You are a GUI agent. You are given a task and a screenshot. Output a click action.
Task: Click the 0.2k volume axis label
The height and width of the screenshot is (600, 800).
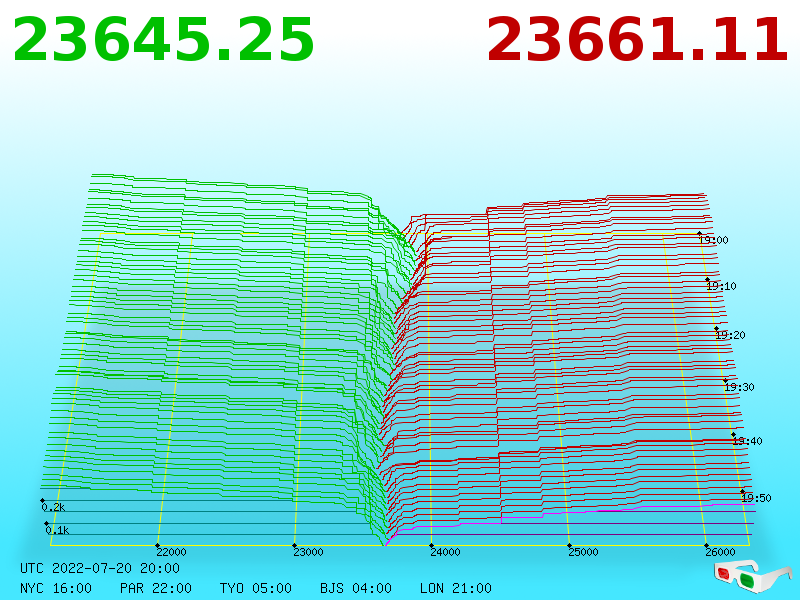[54, 507]
